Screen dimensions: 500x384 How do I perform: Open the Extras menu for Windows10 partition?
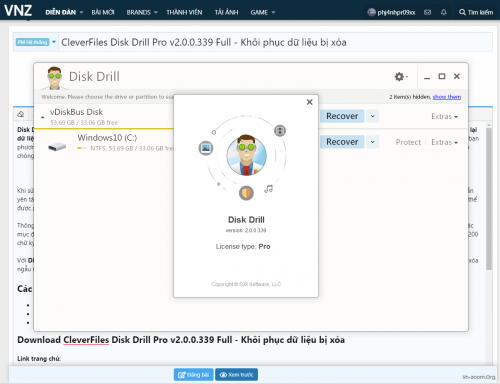tap(444, 142)
